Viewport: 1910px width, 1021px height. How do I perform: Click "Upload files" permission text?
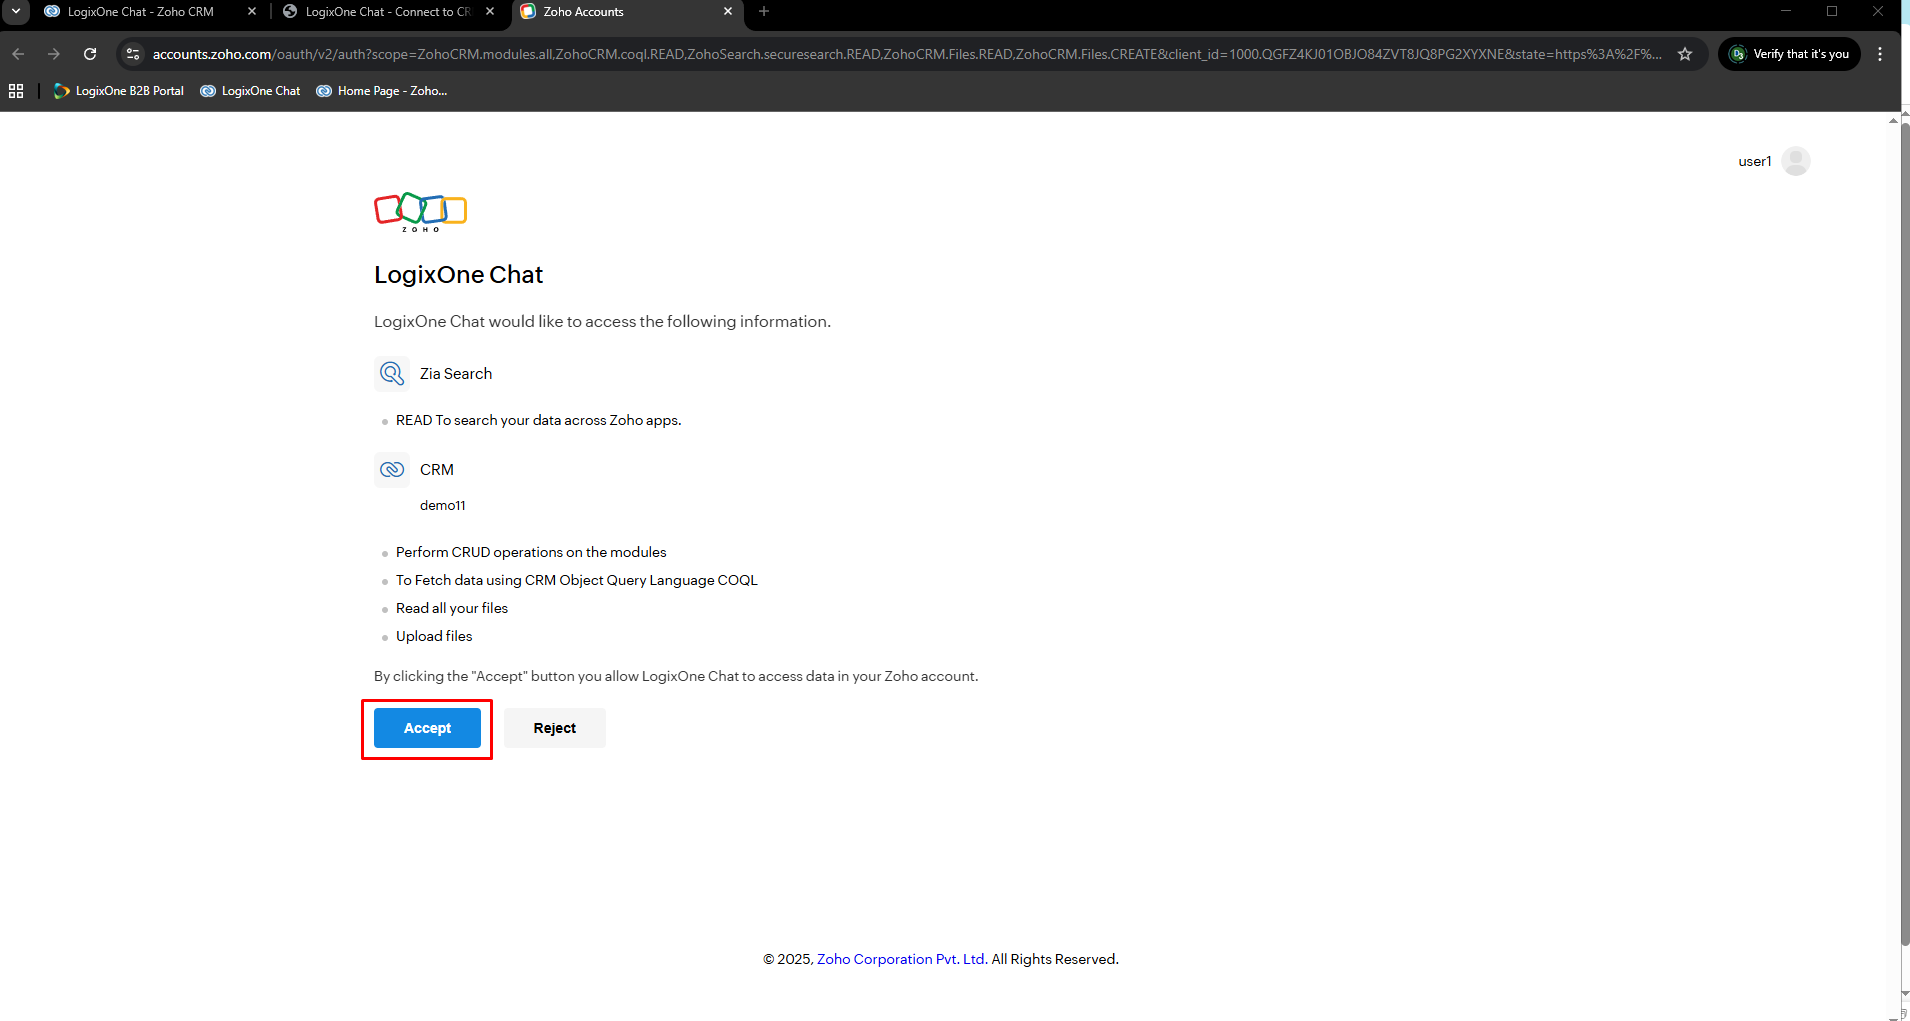434,636
